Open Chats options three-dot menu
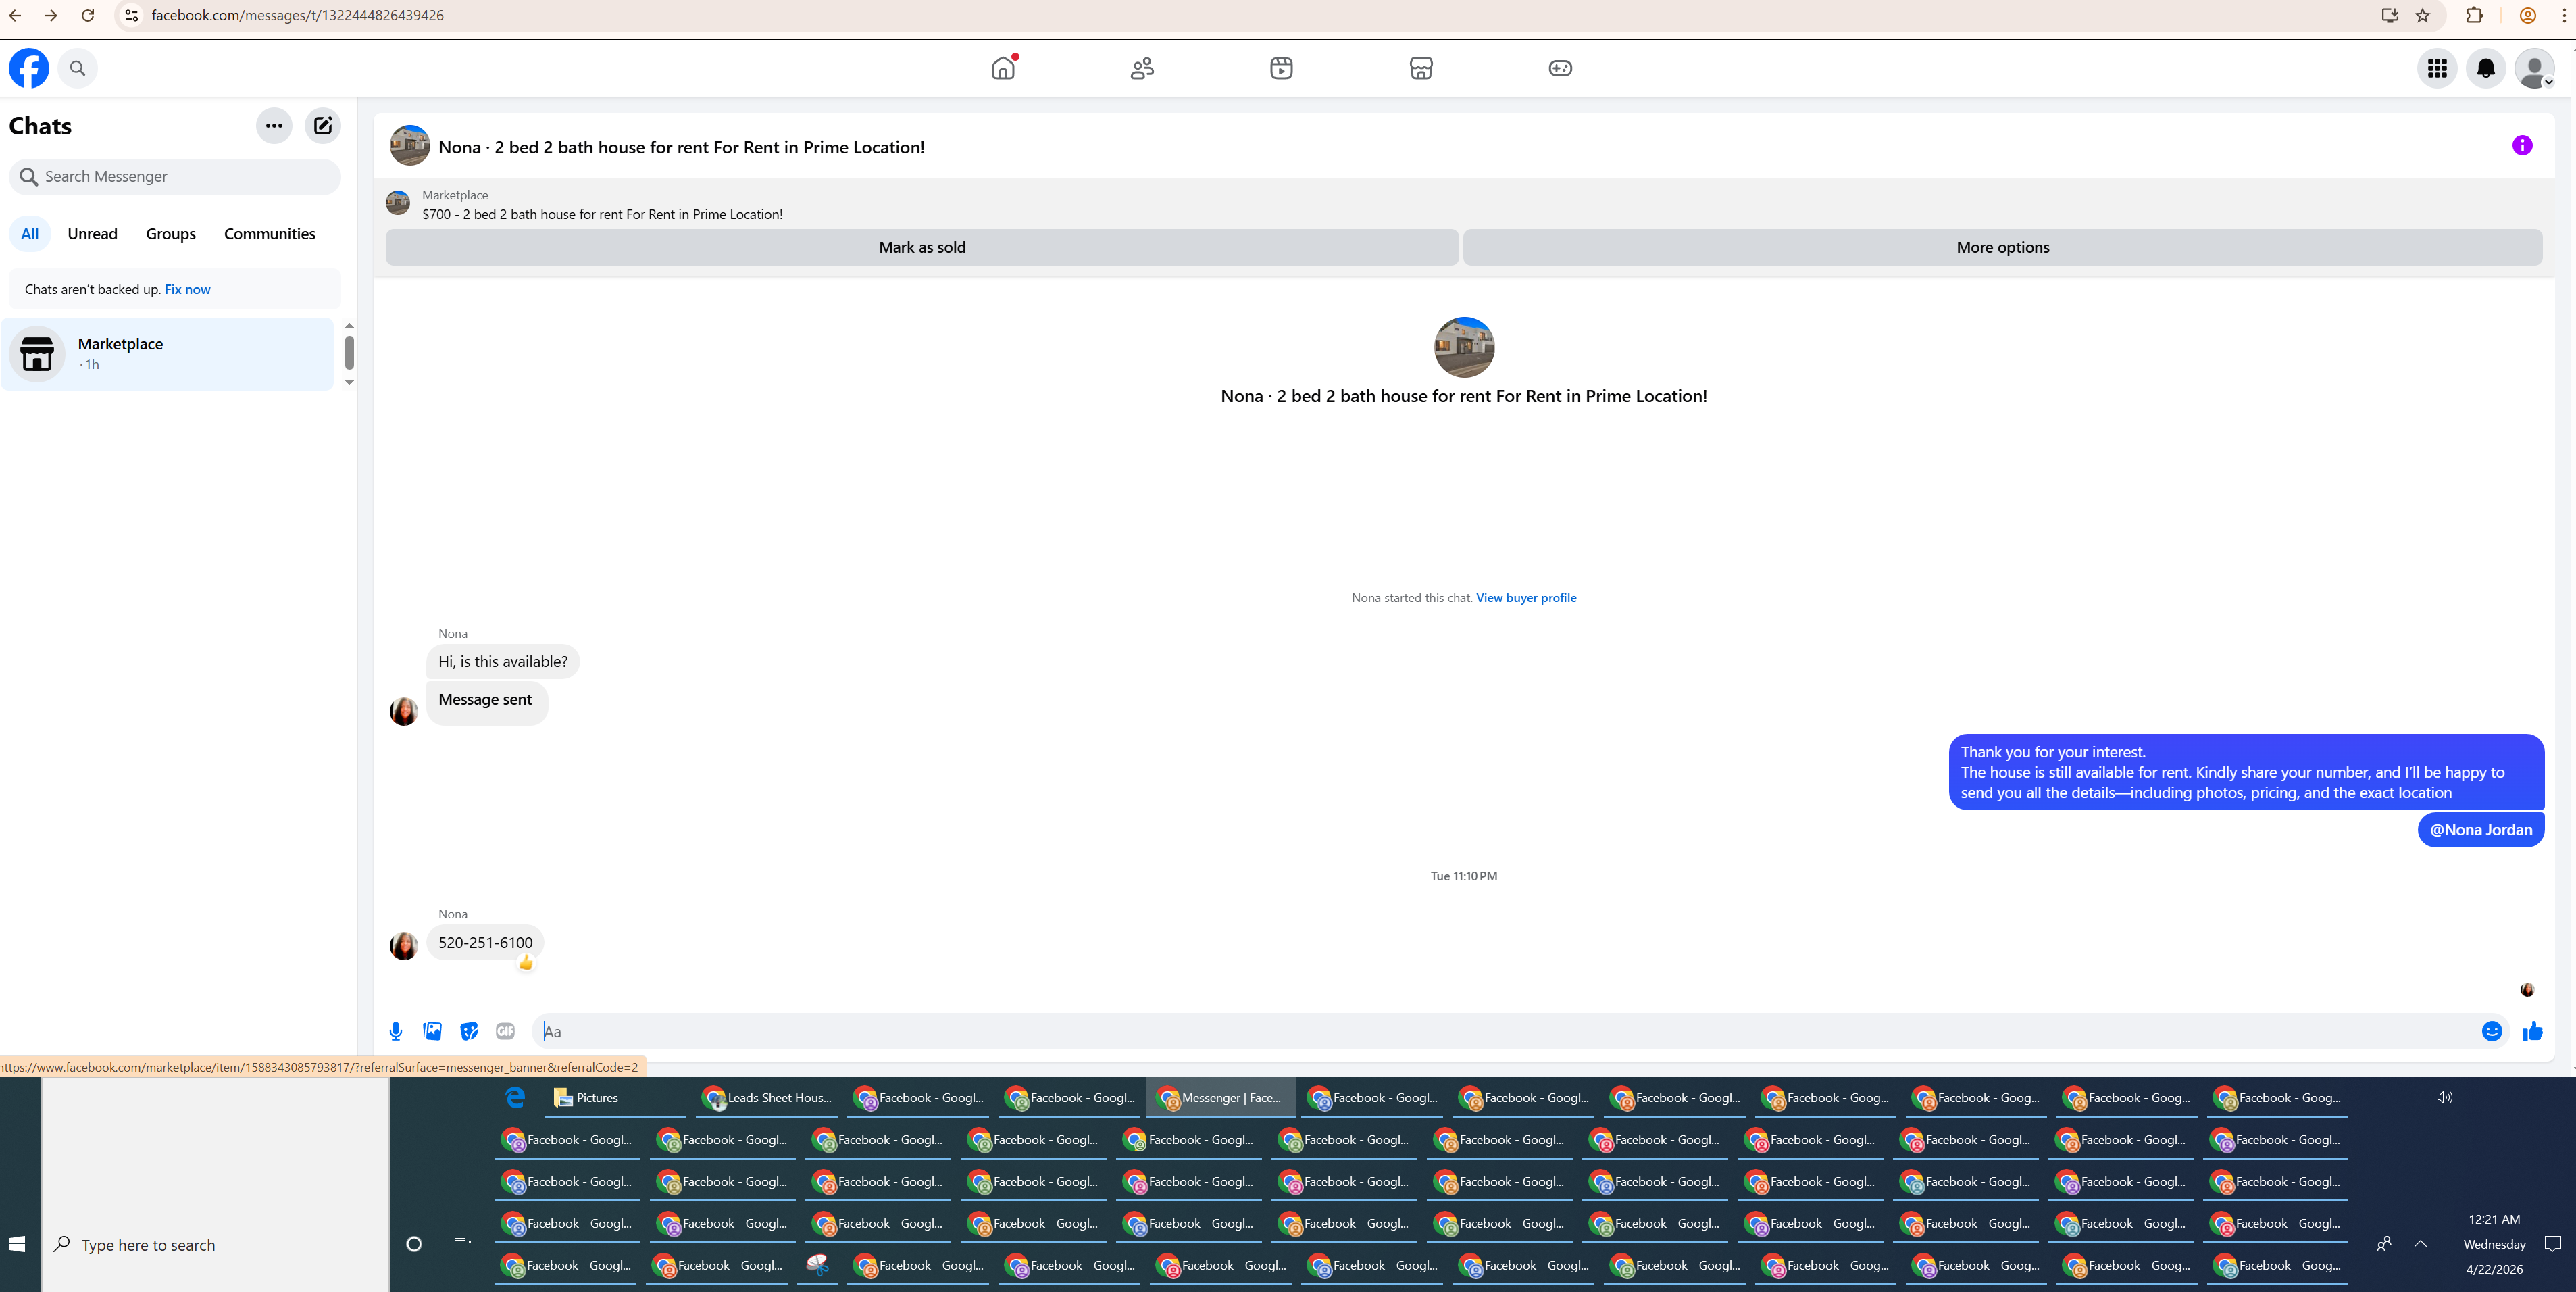 [274, 126]
